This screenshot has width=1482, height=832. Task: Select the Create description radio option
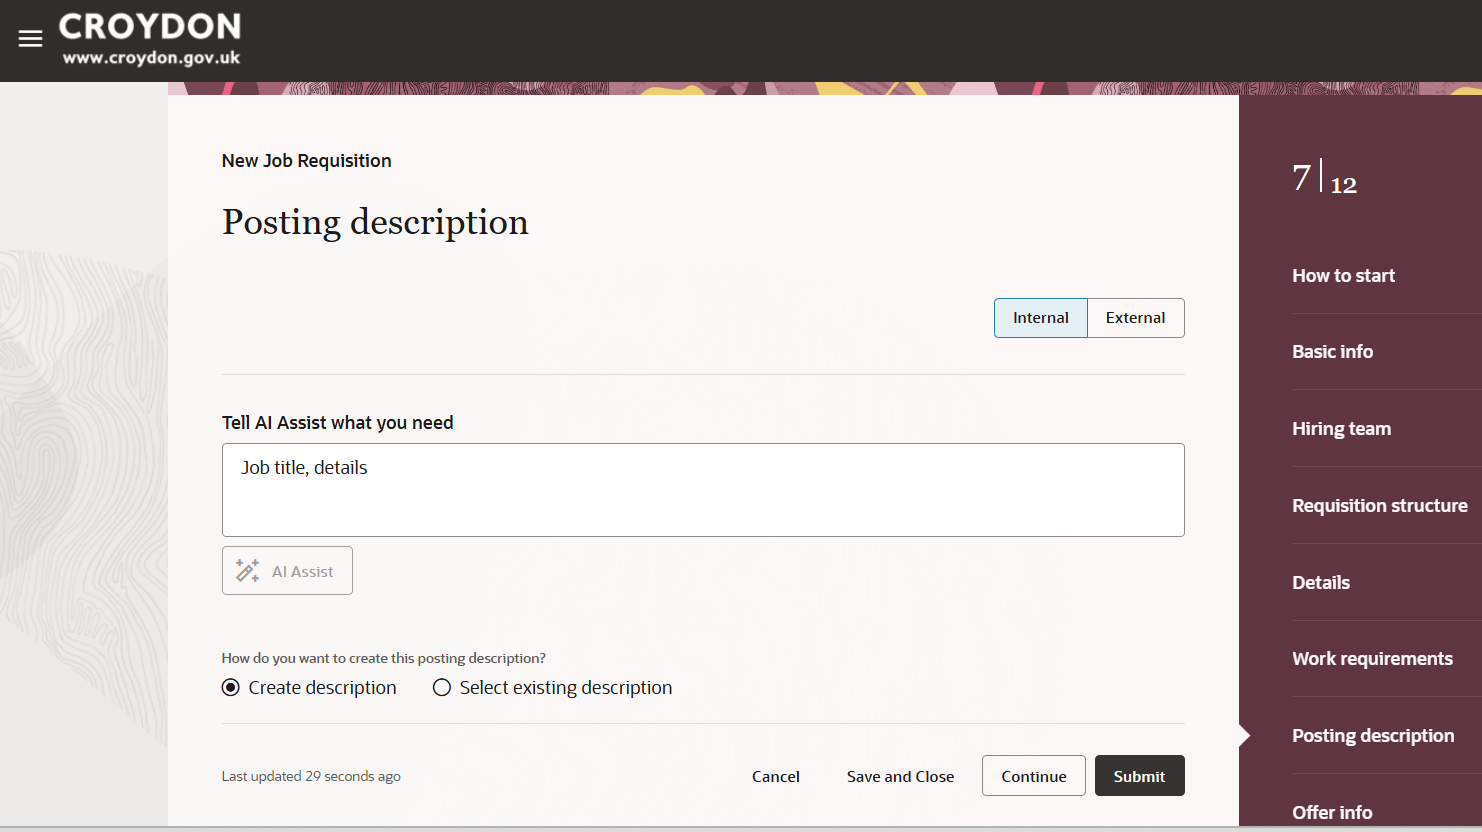231,687
